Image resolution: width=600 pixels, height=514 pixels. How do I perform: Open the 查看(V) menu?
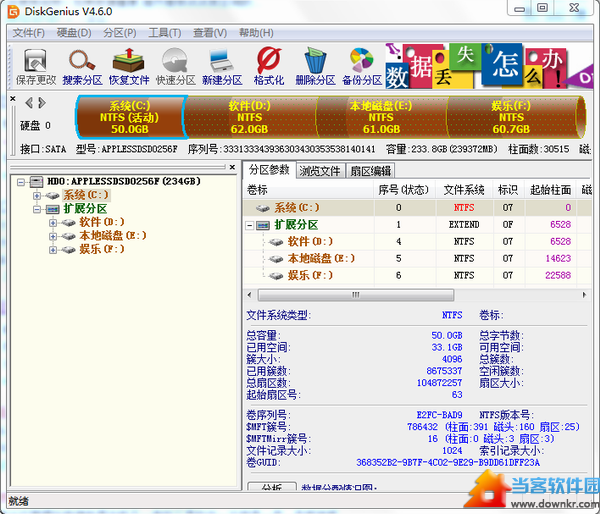(210, 33)
